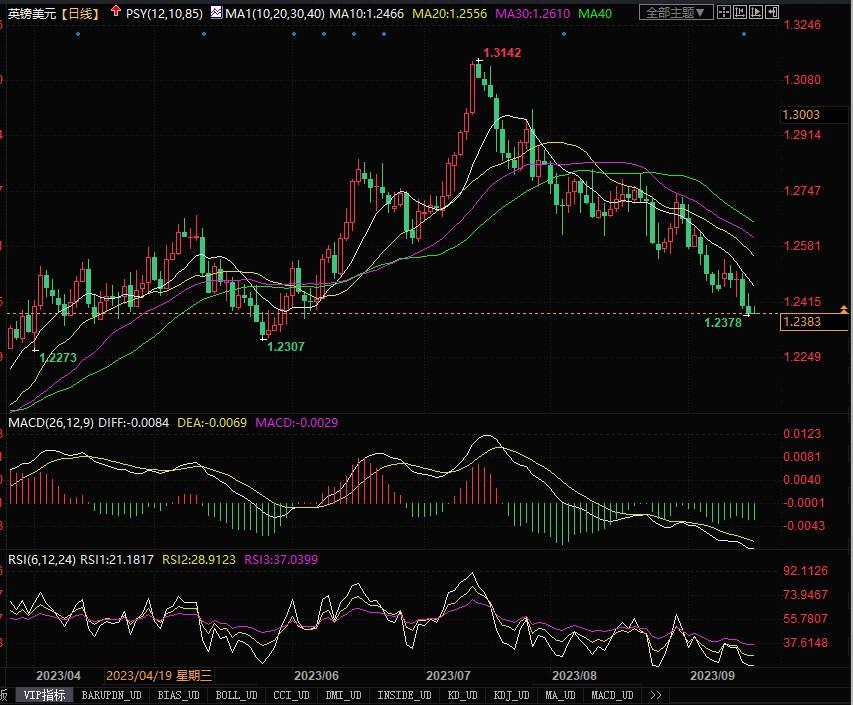Click the MA10:1.2466 value
The image size is (853, 705).
(x=367, y=14)
